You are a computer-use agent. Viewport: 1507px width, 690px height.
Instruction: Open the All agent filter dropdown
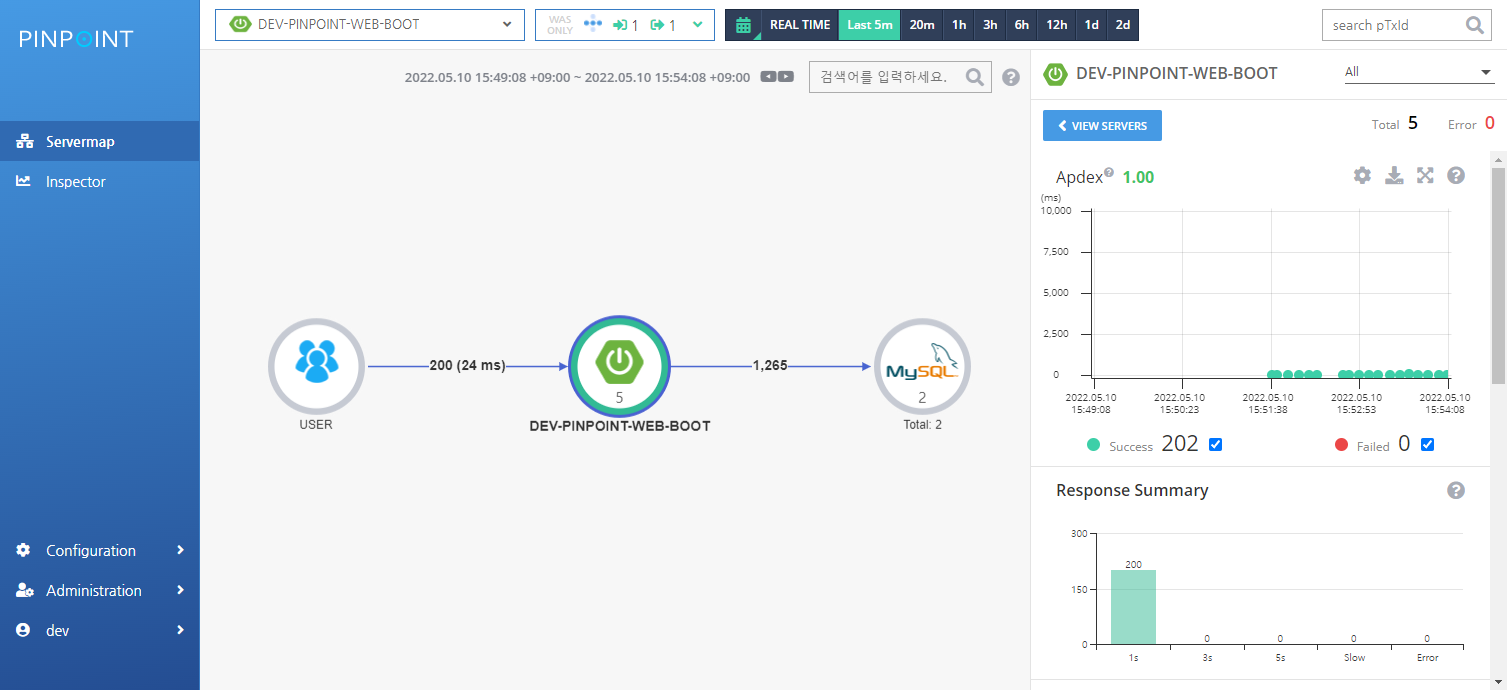coord(1418,72)
